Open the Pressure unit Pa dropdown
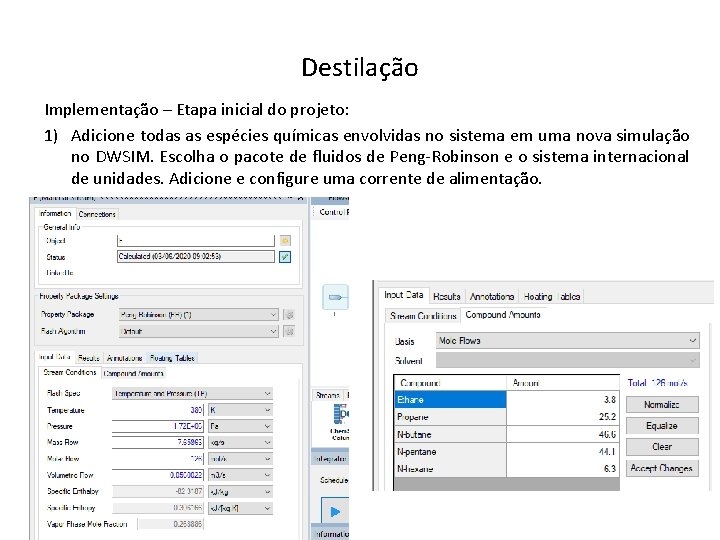720x540 pixels. [240, 426]
